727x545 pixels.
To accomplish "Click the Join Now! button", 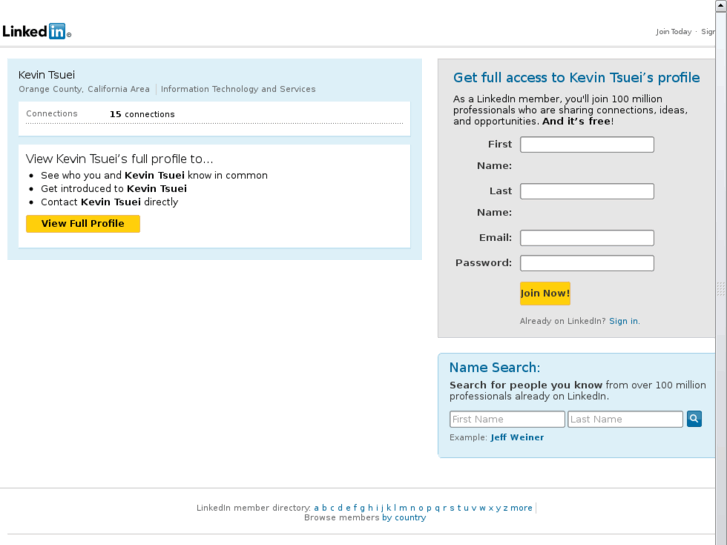I will tap(545, 293).
